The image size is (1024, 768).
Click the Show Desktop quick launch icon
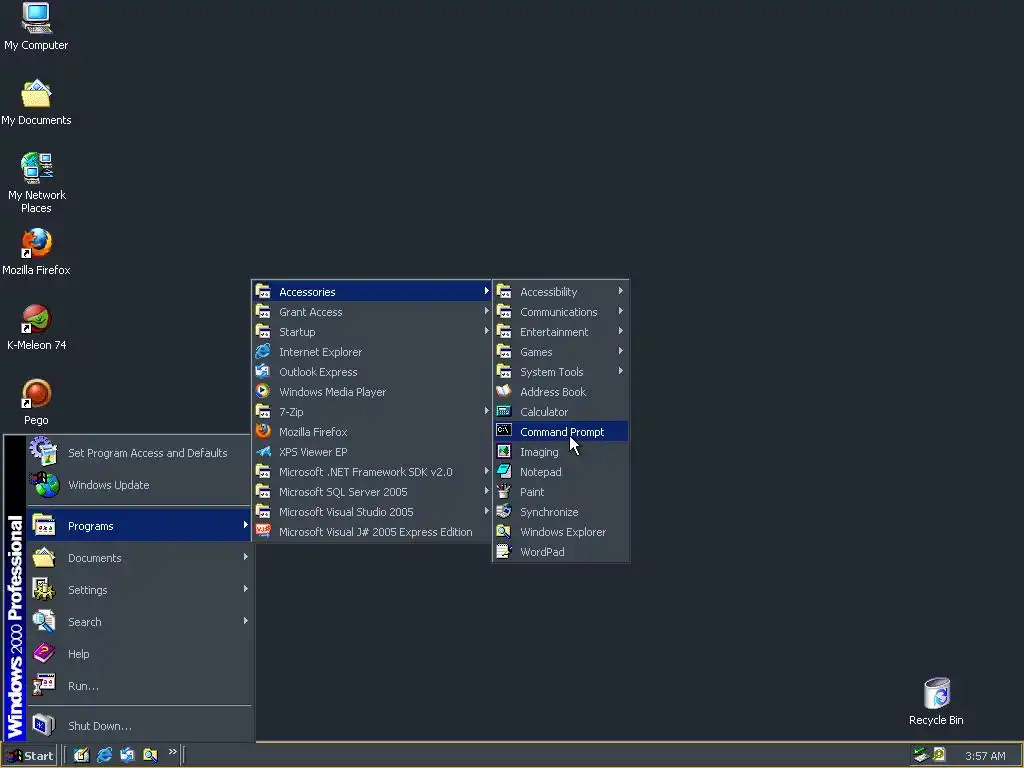[81, 755]
